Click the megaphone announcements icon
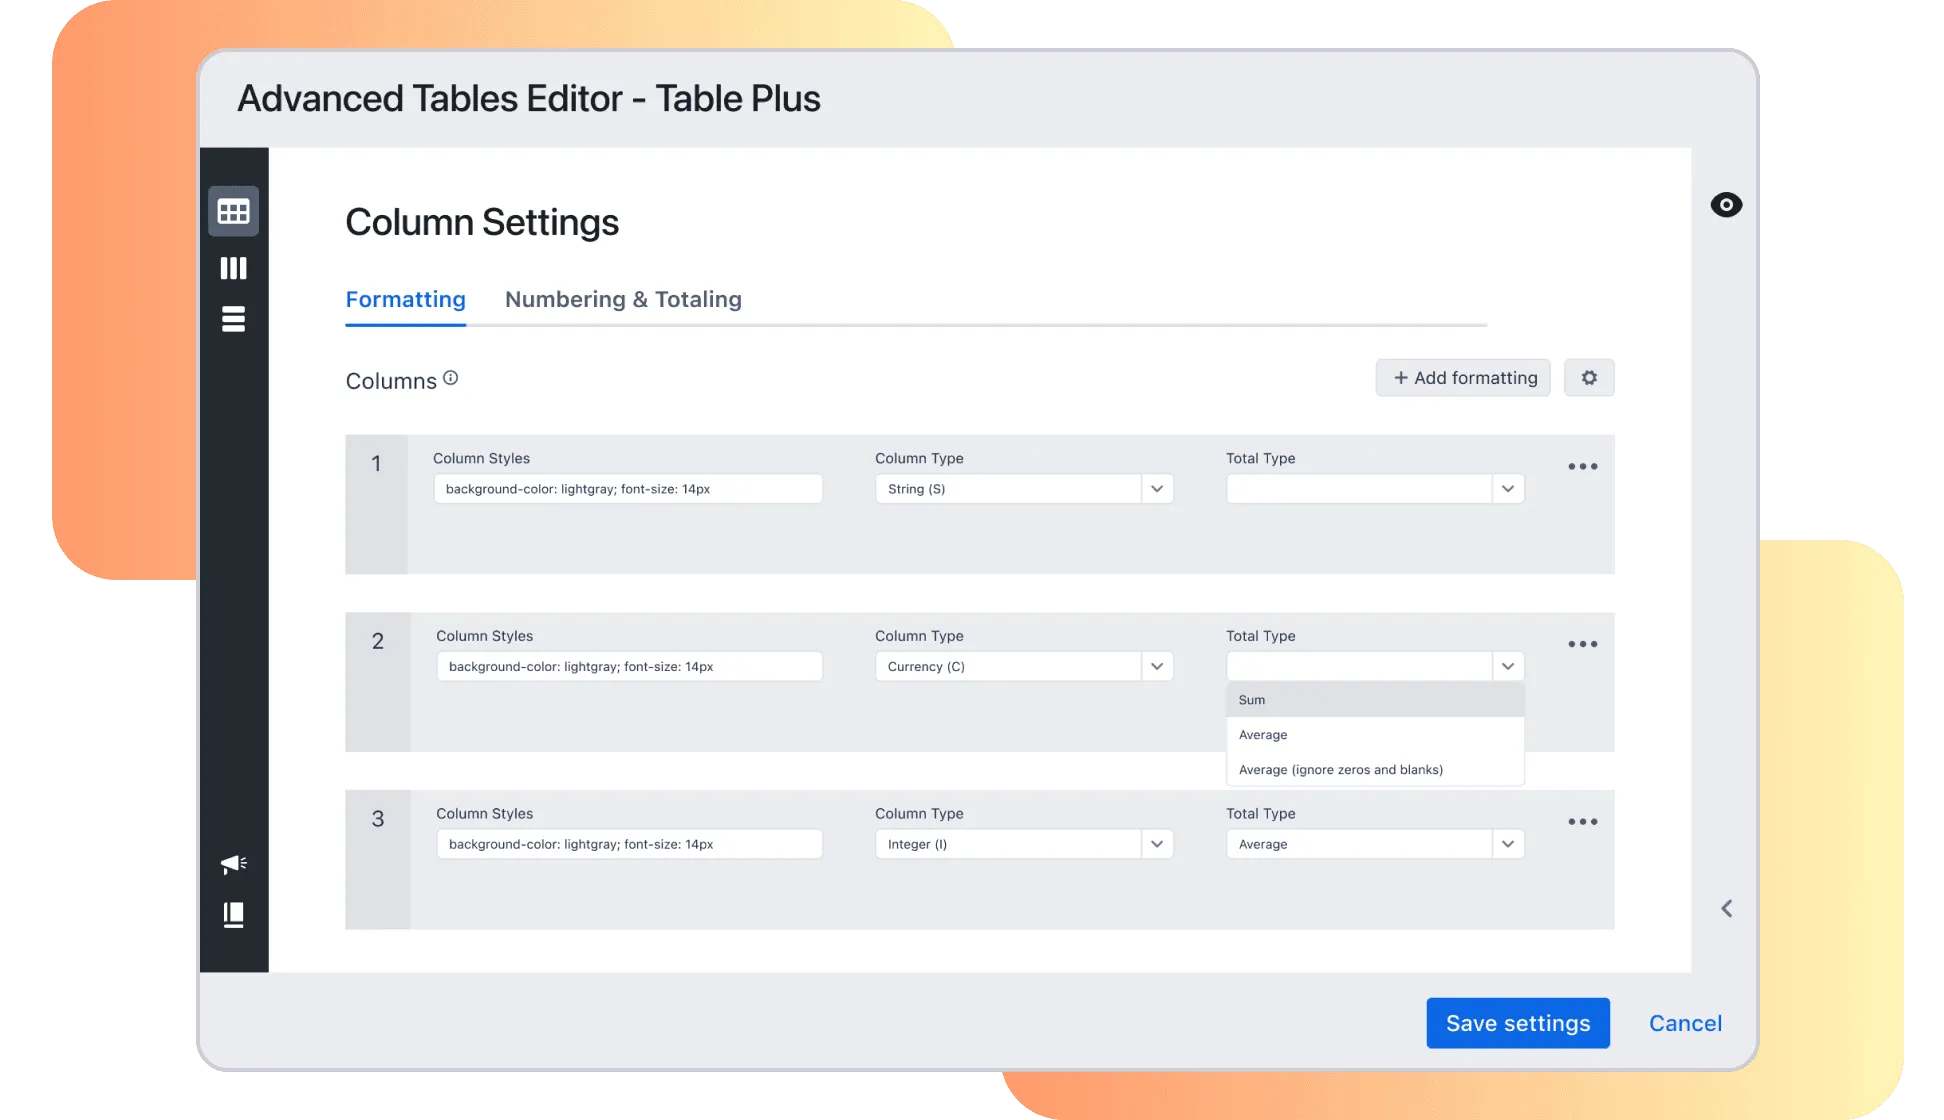This screenshot has height=1120, width=1944. [233, 864]
